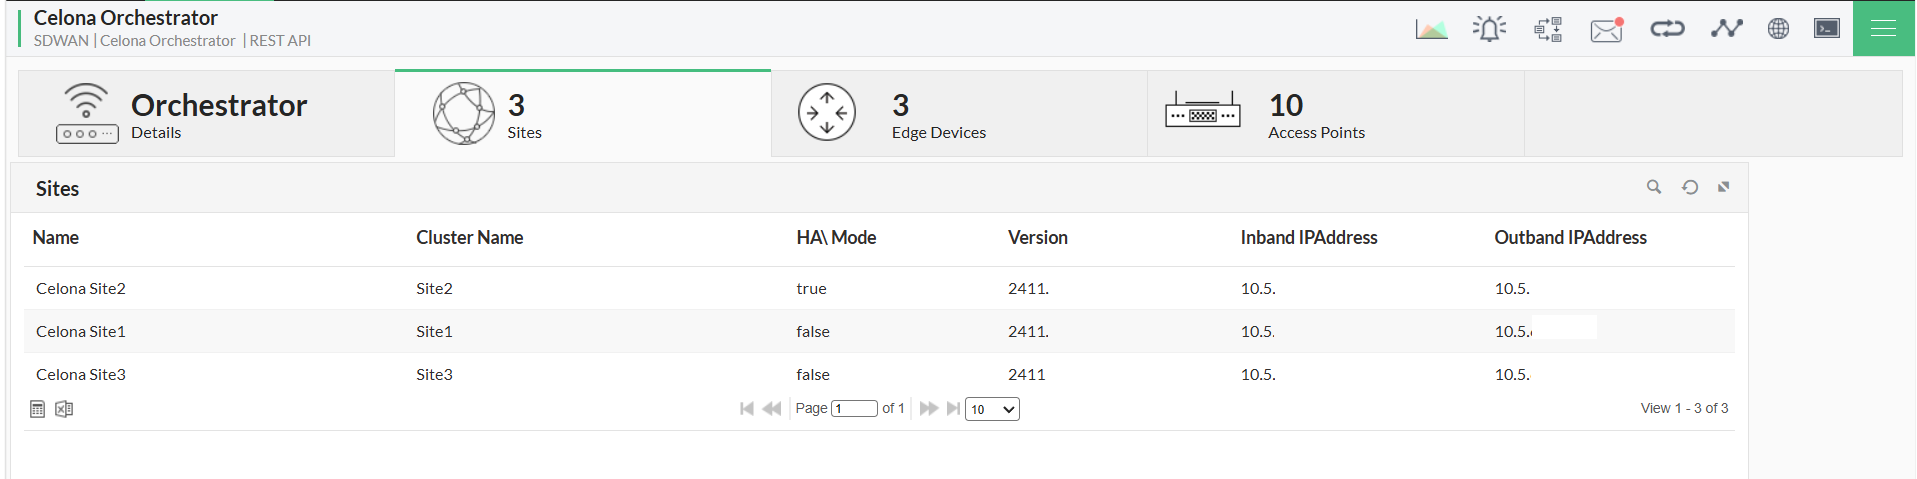Click Inband IP for Celona Site1

[x=1258, y=331]
